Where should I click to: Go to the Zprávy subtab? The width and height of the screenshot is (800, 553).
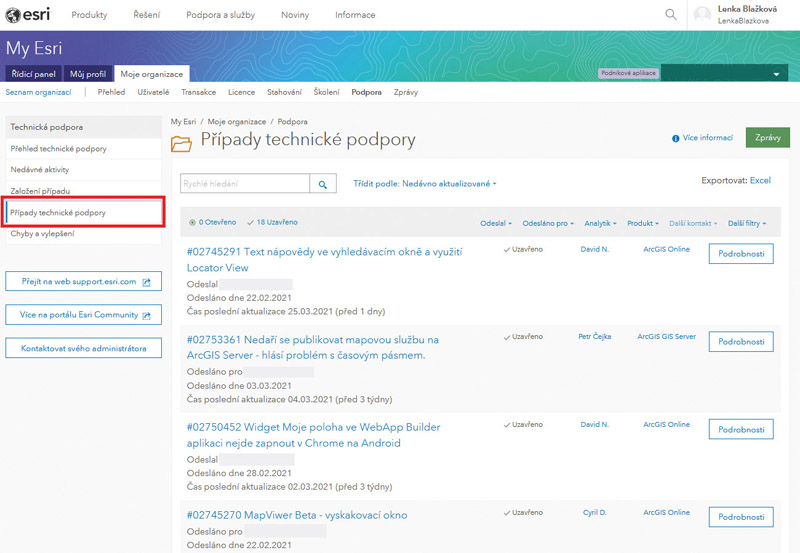406,92
